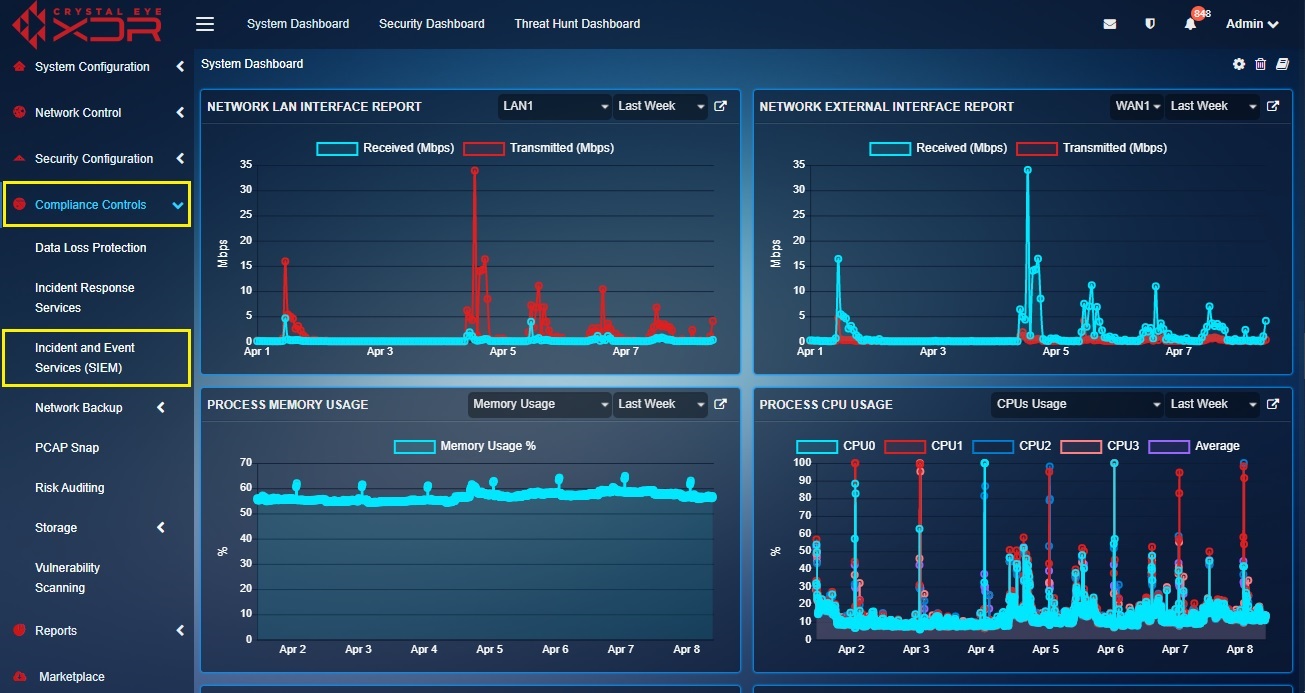
Task: Expand the Network Control chevron
Action: tap(180, 113)
